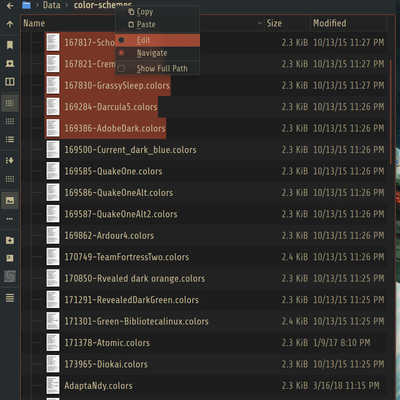Click the vertical scrollbar of the file list
The width and height of the screenshot is (400, 400).
coord(391,112)
